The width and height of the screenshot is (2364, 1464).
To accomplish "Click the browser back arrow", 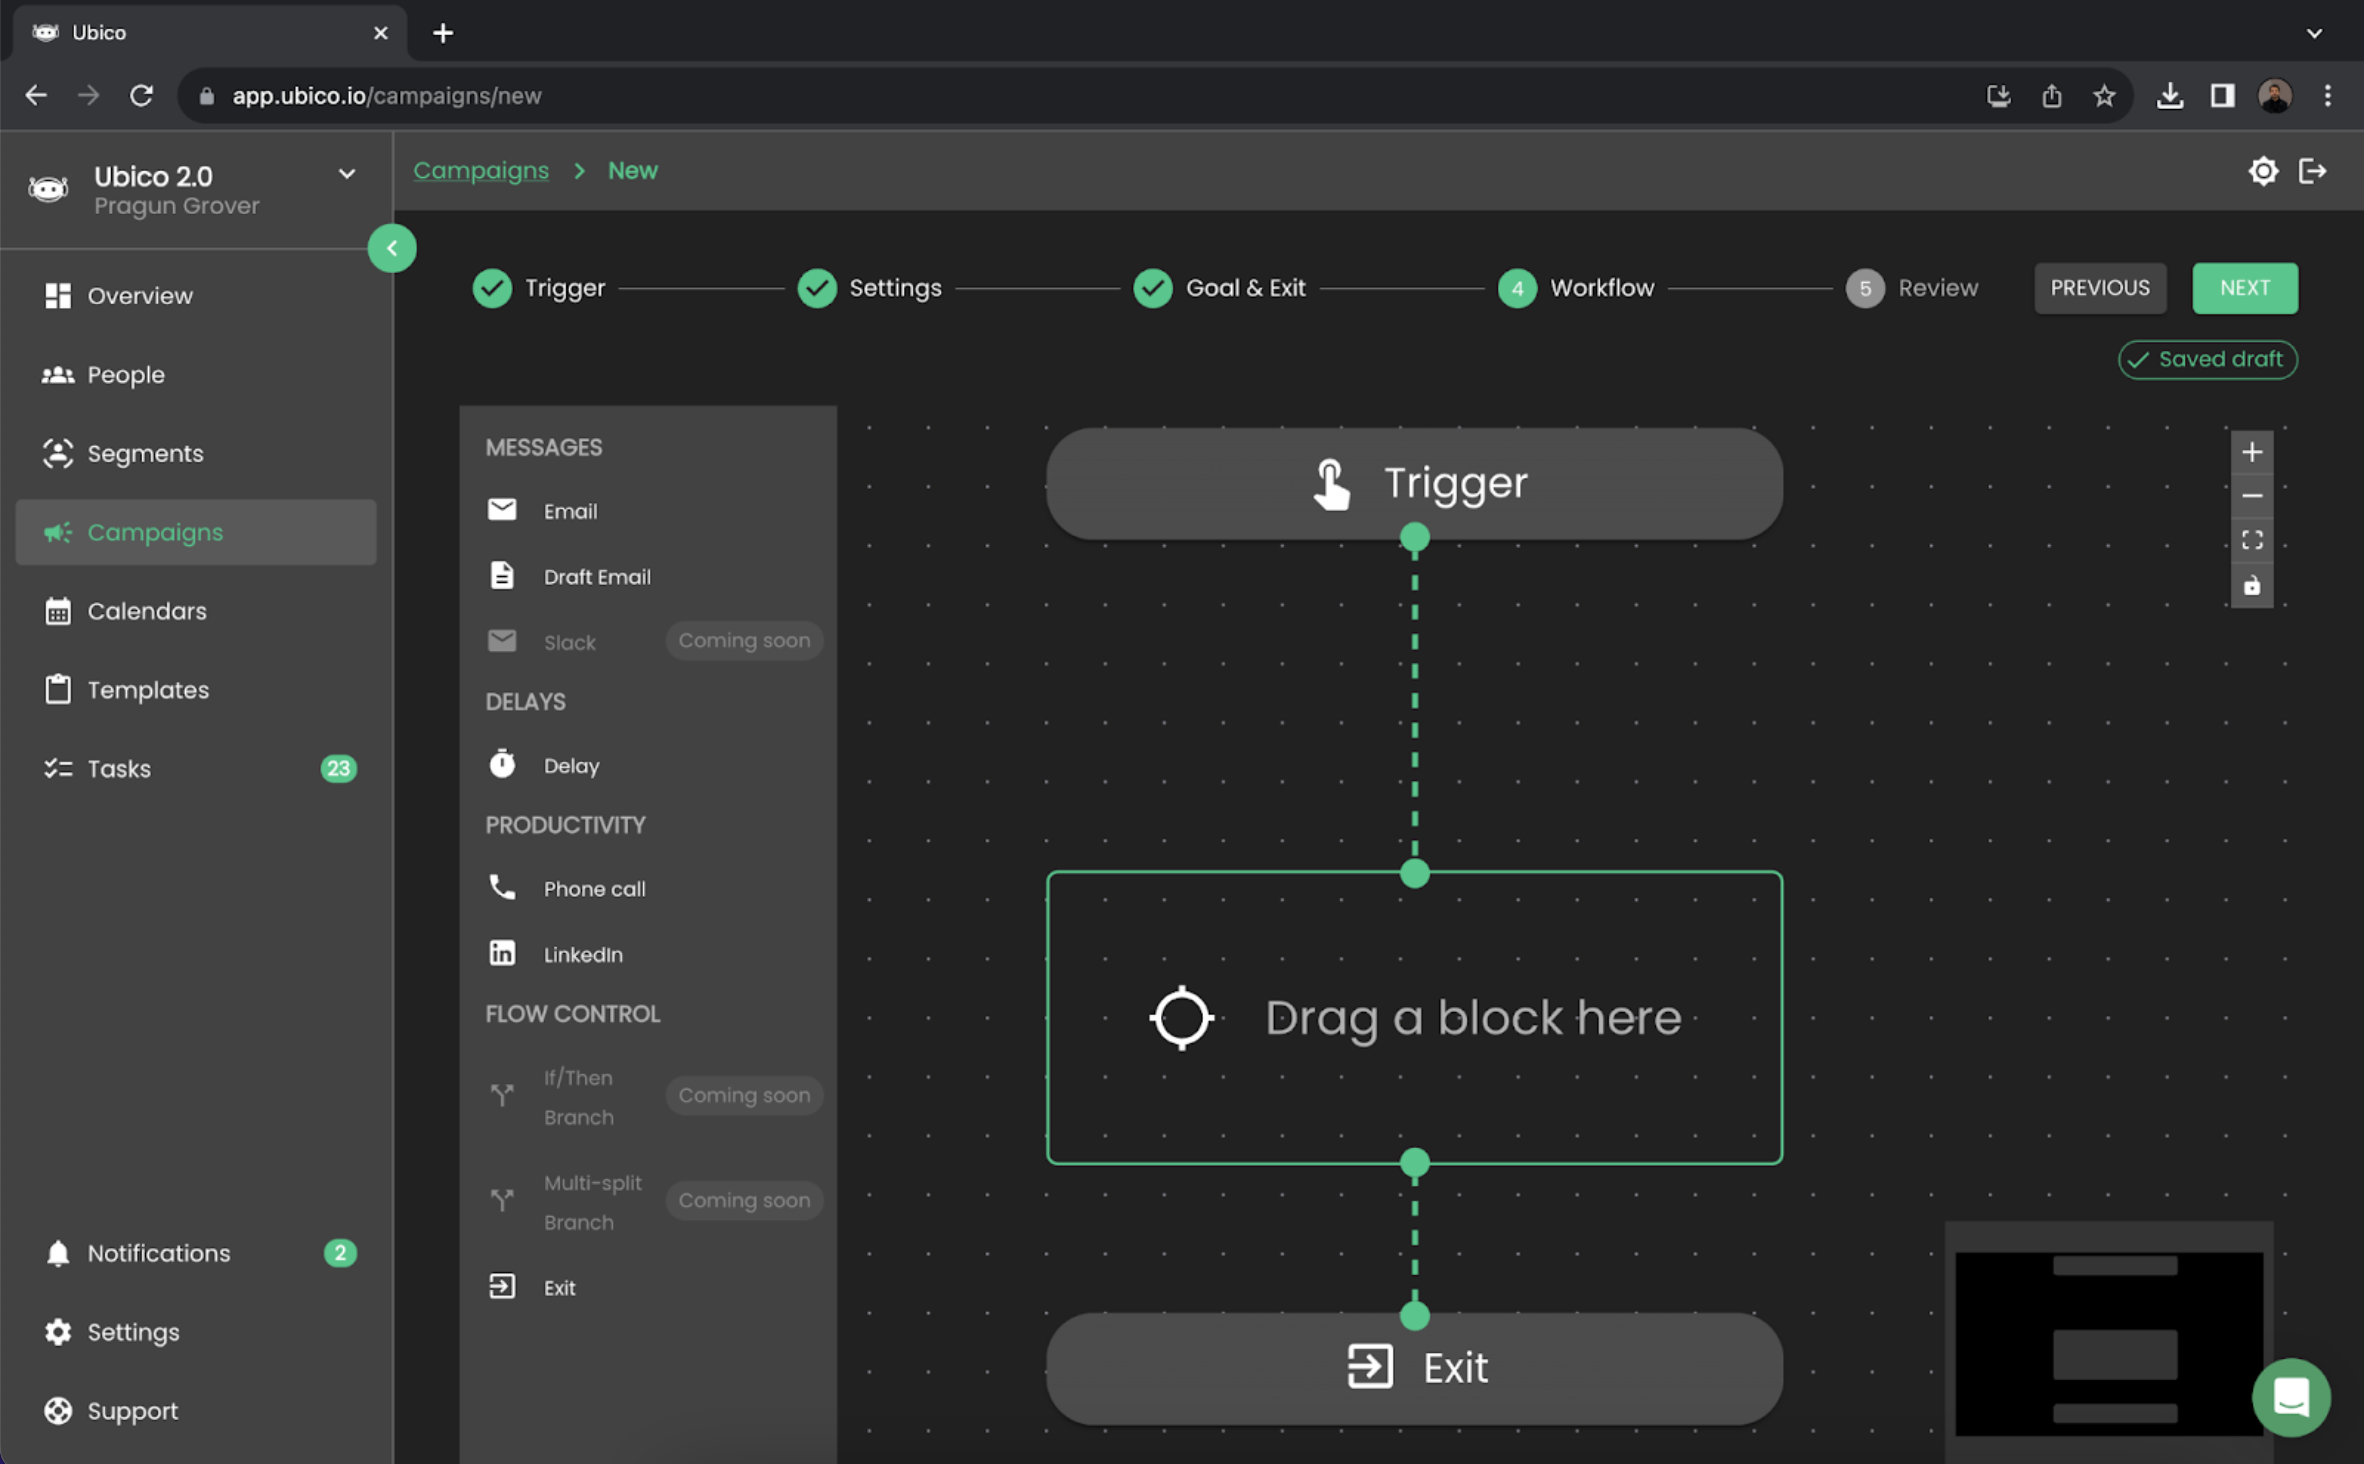I will [36, 96].
